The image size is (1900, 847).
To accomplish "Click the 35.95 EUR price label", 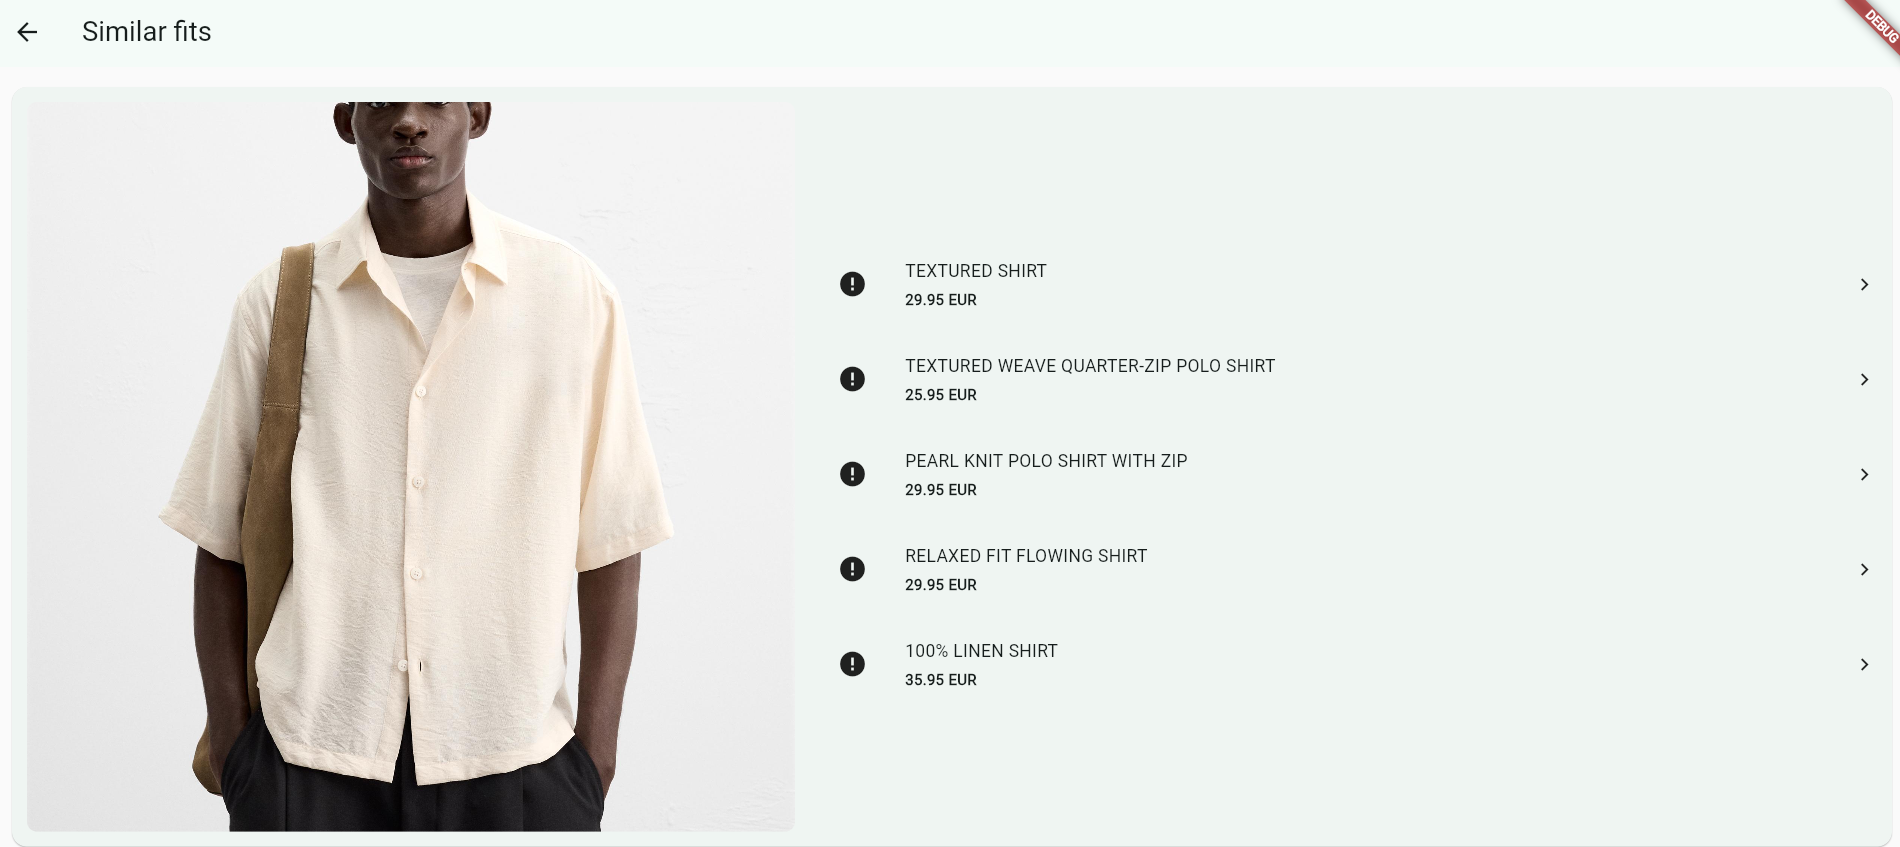I will pyautogui.click(x=941, y=680).
